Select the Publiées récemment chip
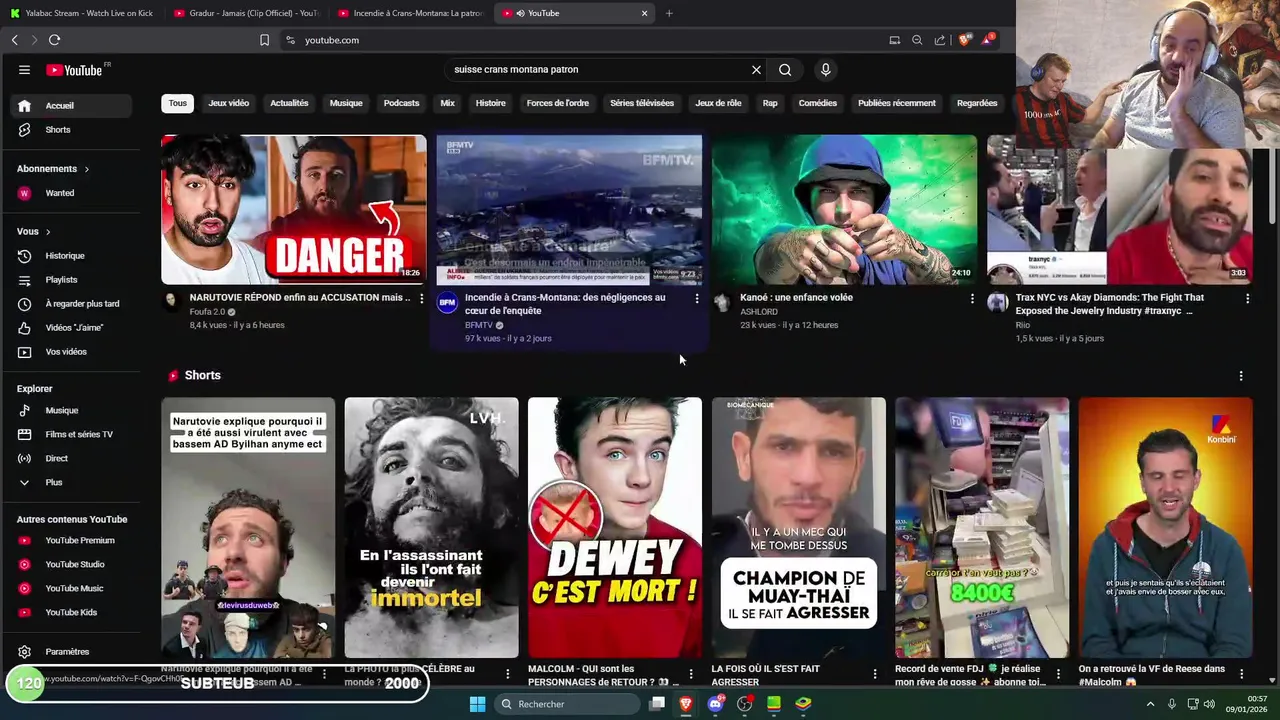Screen dimensions: 1280x720 click(897, 103)
